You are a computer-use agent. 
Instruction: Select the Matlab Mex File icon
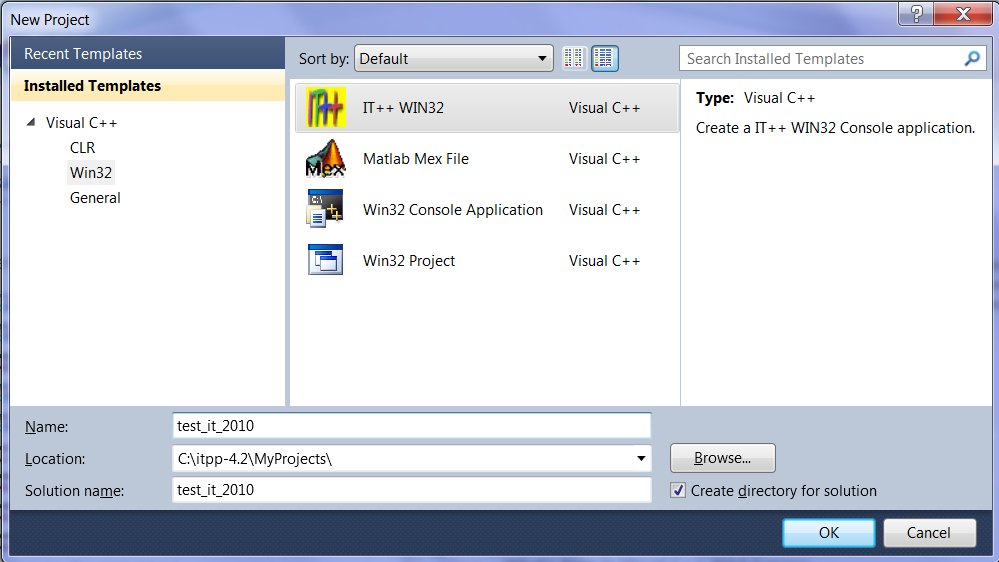click(x=326, y=159)
